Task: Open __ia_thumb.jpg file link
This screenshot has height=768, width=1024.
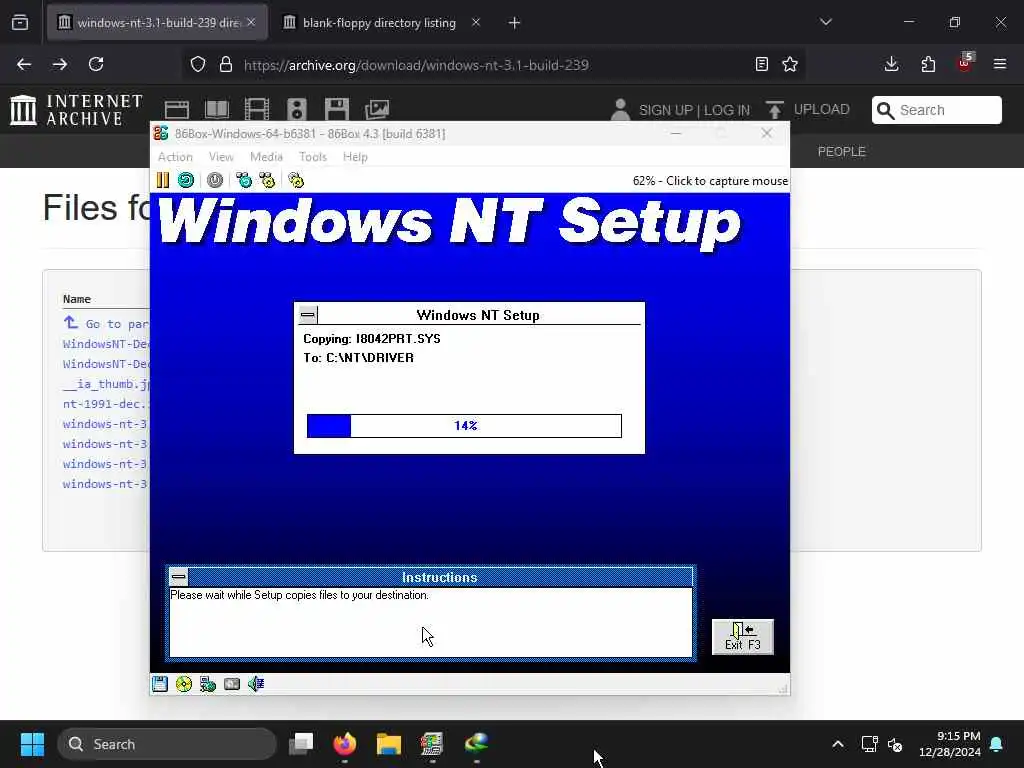Action: [106, 384]
